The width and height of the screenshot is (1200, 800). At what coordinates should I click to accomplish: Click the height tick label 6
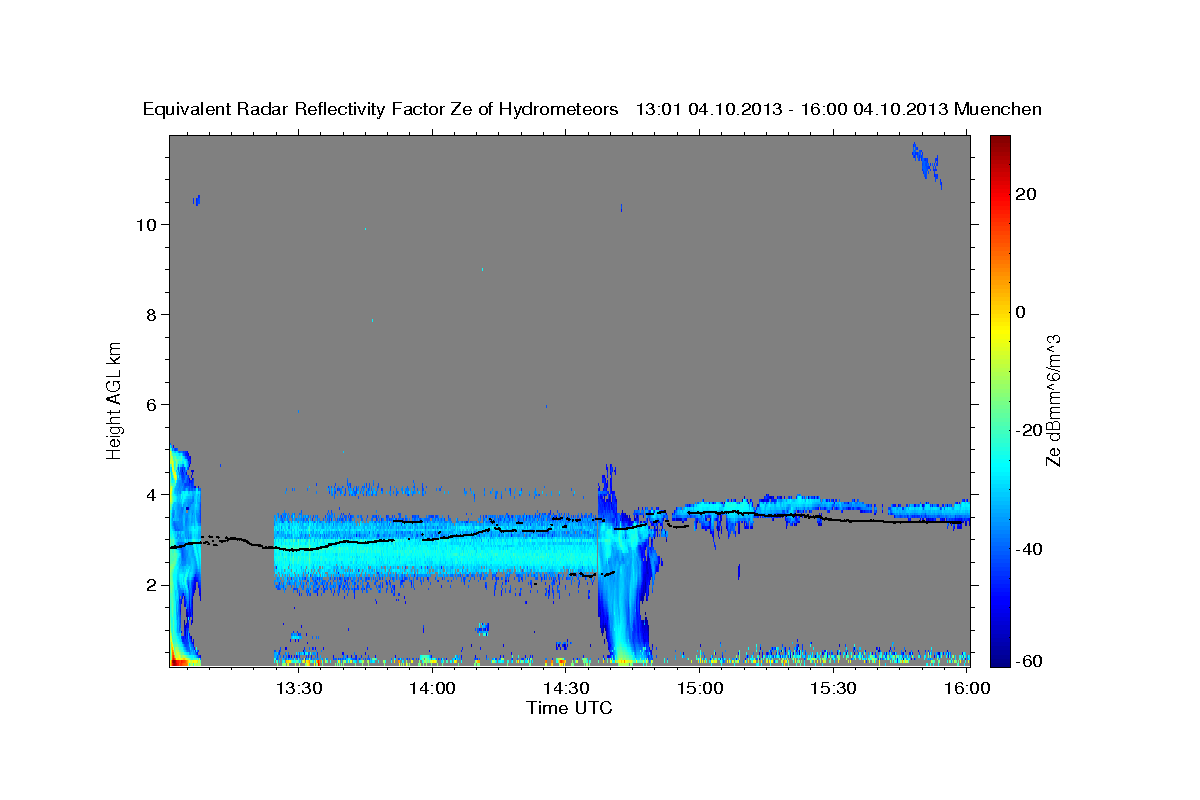[x=150, y=405]
